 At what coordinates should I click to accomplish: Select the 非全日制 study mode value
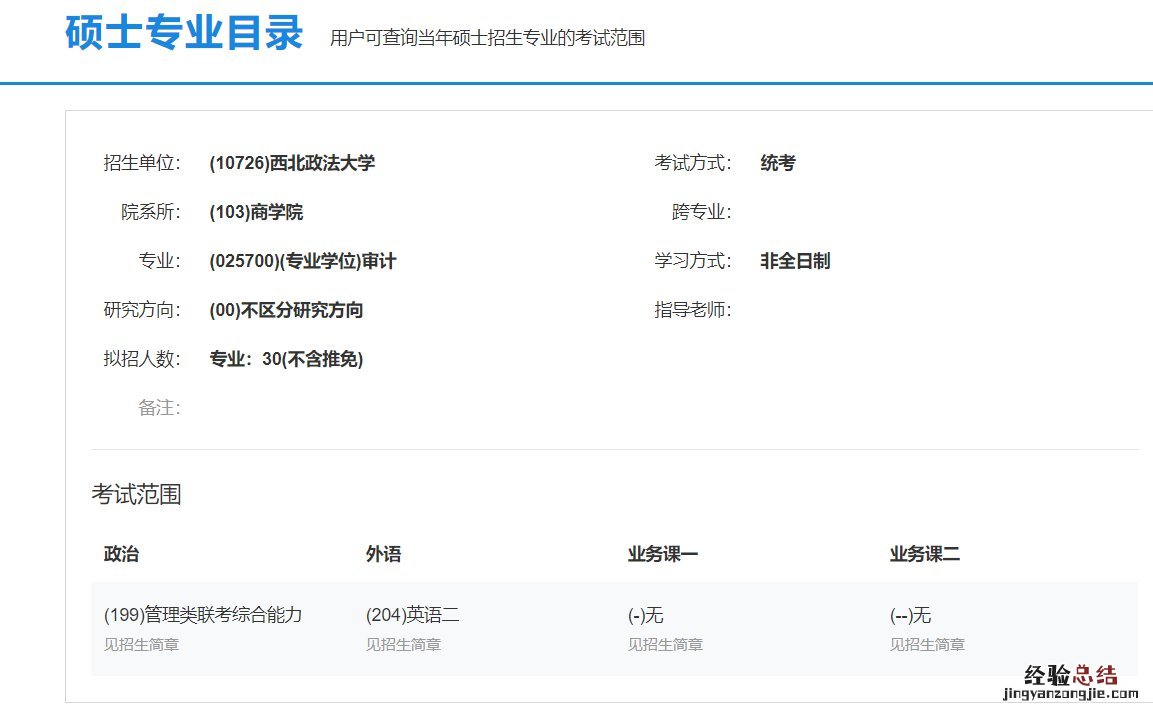click(795, 261)
